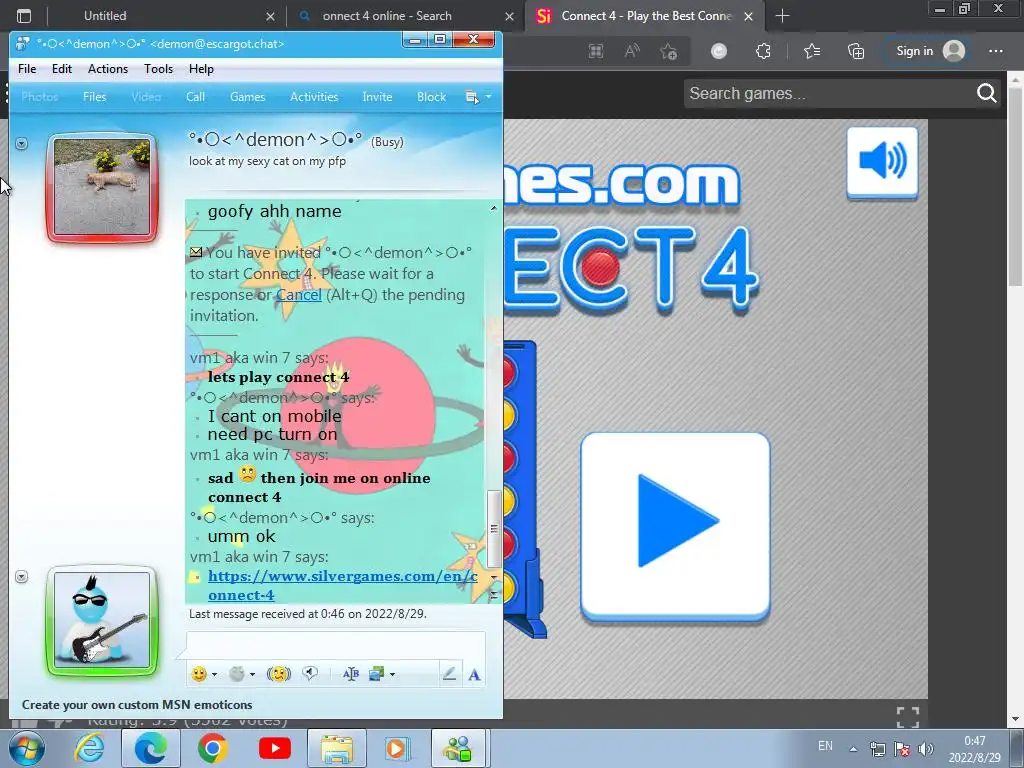
Task: Click your guitar-avatar display picture
Action: click(x=102, y=620)
